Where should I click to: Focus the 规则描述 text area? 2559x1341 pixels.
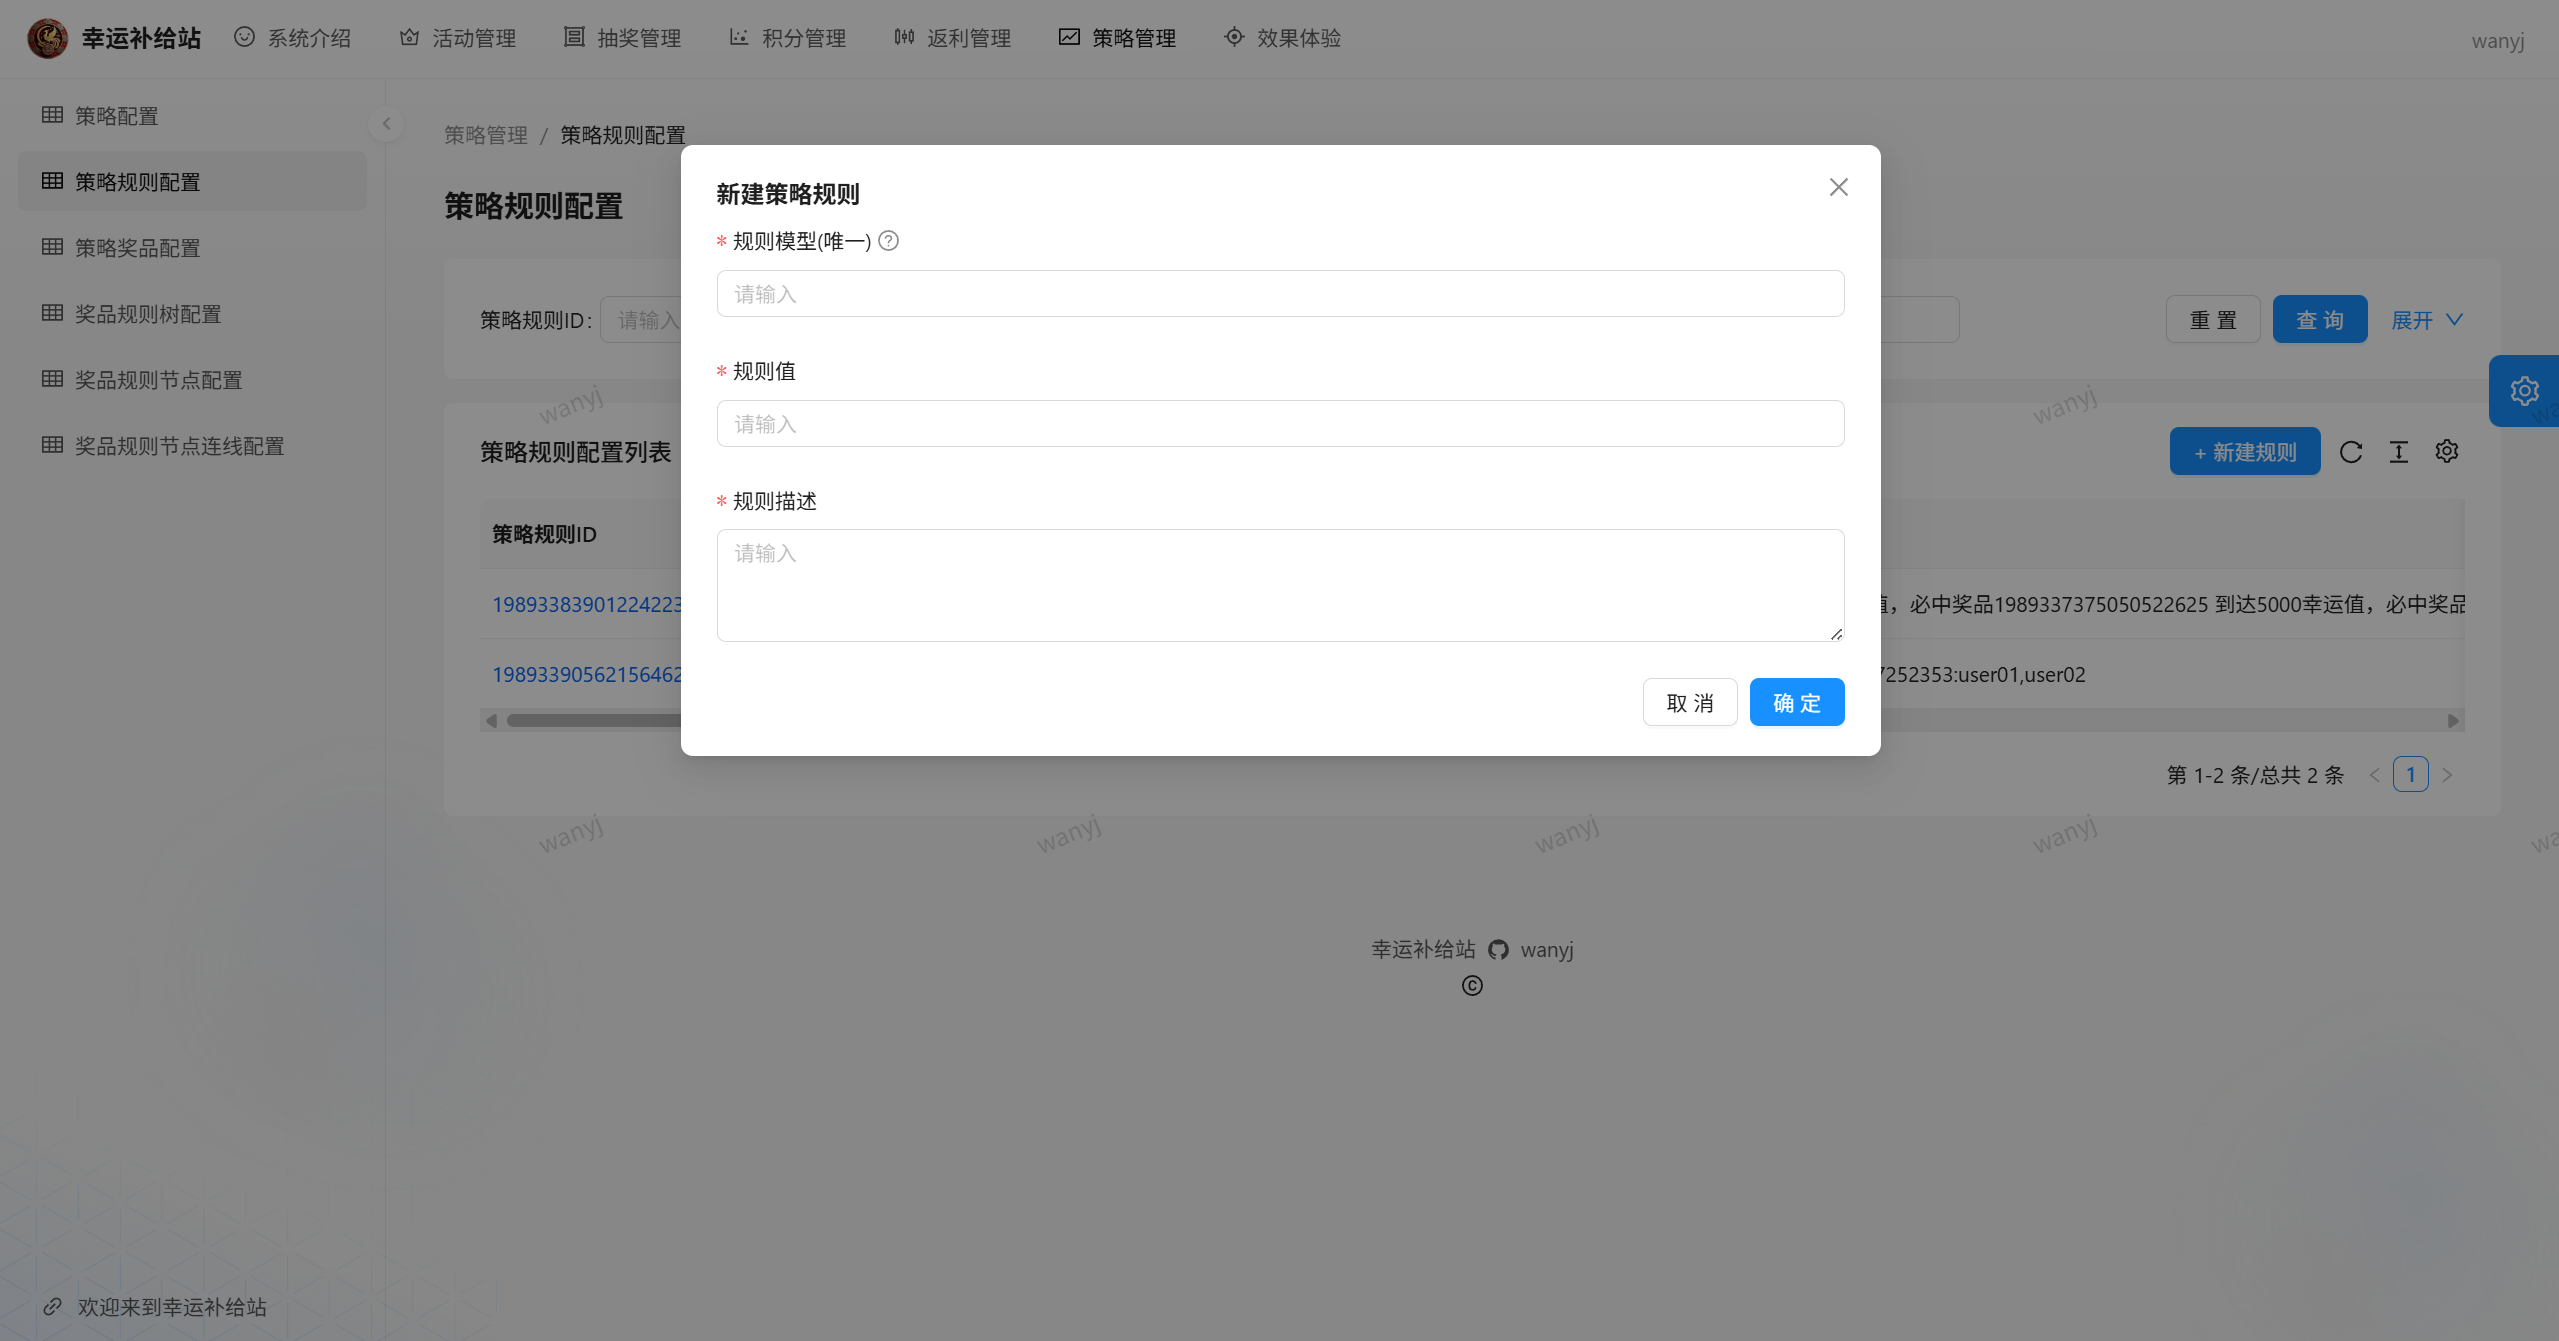click(x=1280, y=586)
